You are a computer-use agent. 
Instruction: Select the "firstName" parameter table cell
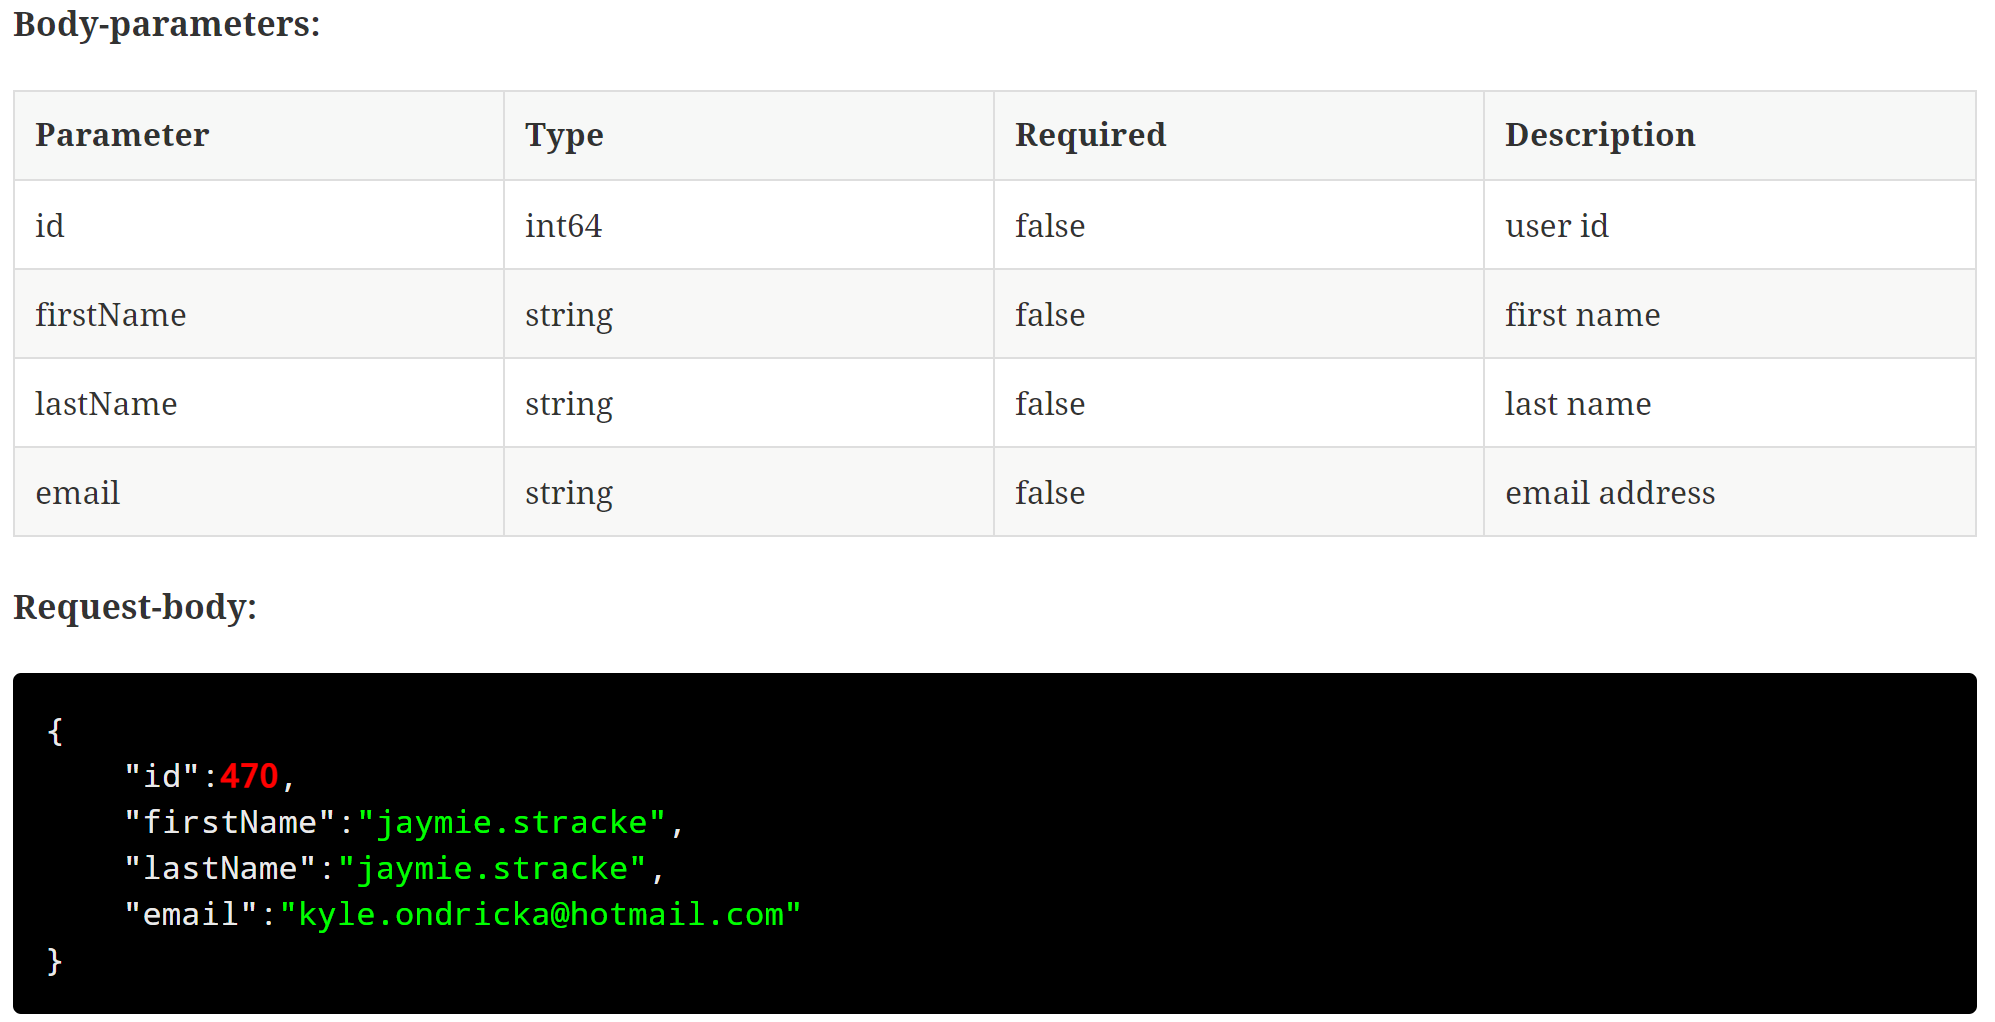pos(110,315)
